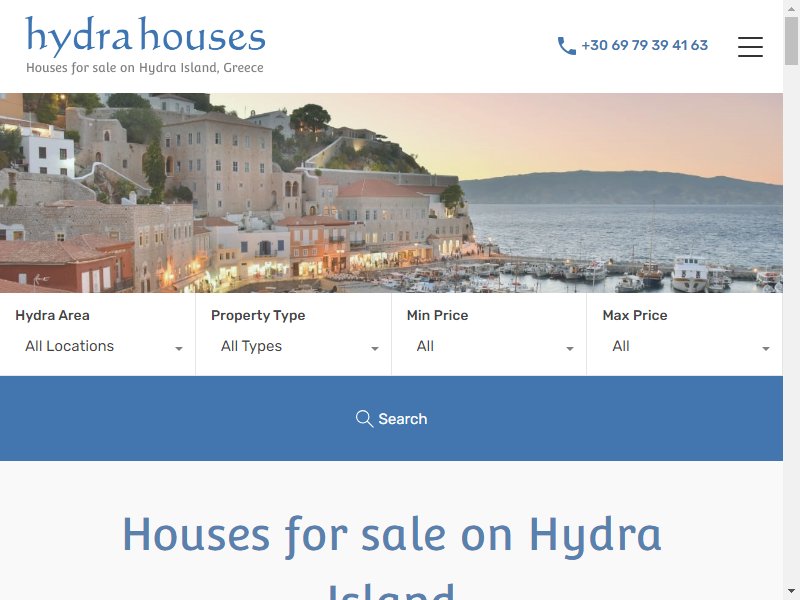This screenshot has height=600, width=800.
Task: Click the phone handset icon
Action: point(566,46)
